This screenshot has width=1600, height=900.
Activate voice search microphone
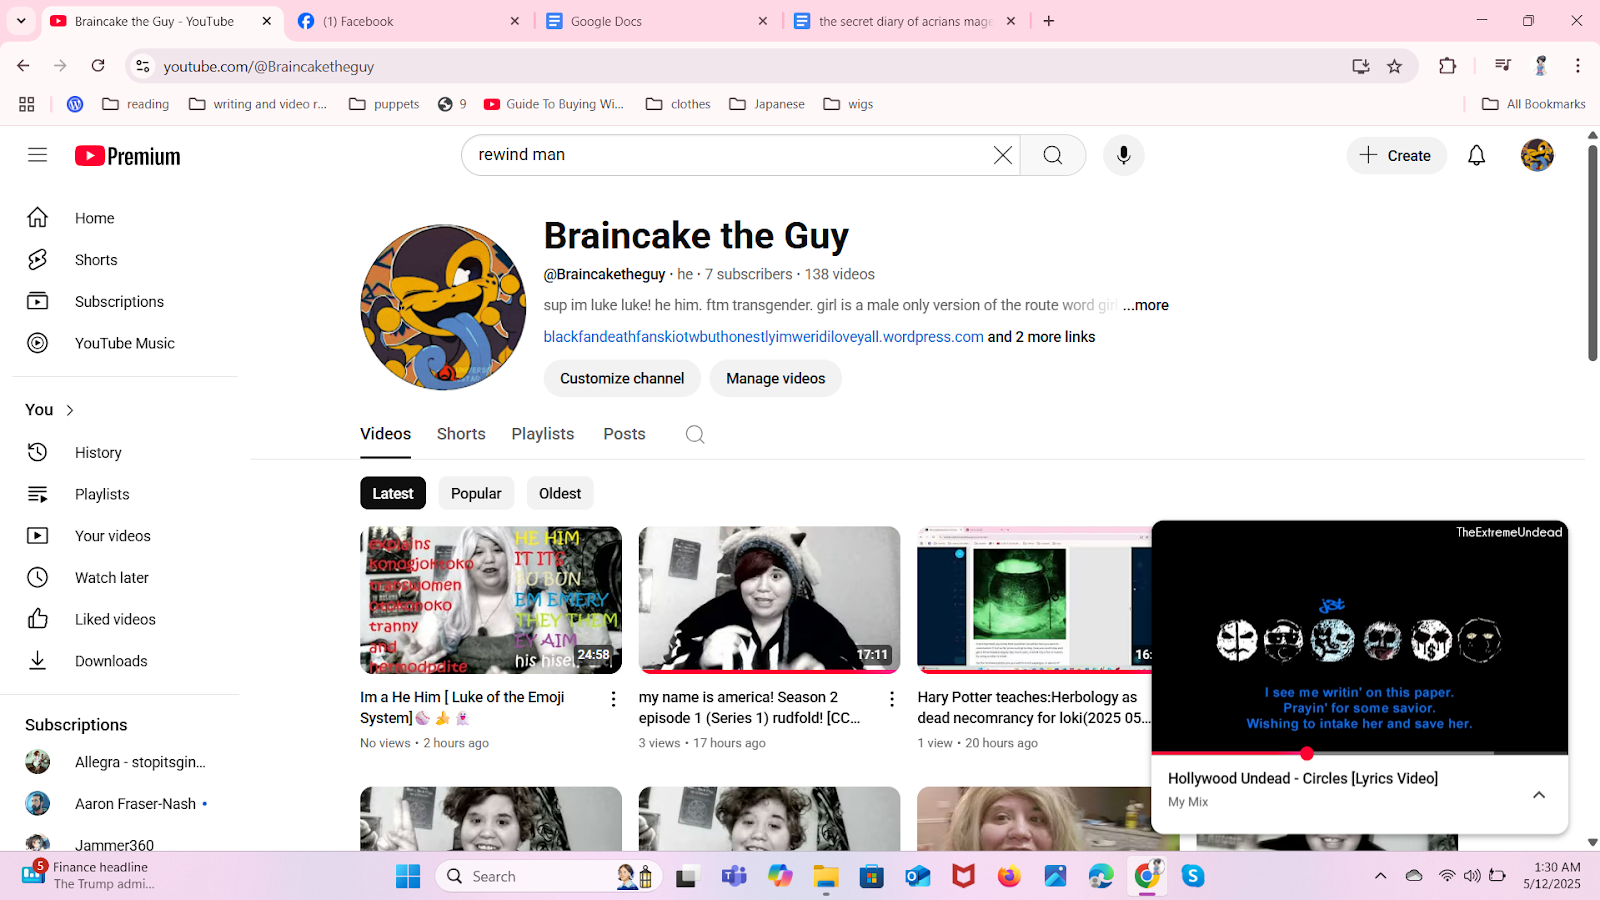click(1124, 155)
